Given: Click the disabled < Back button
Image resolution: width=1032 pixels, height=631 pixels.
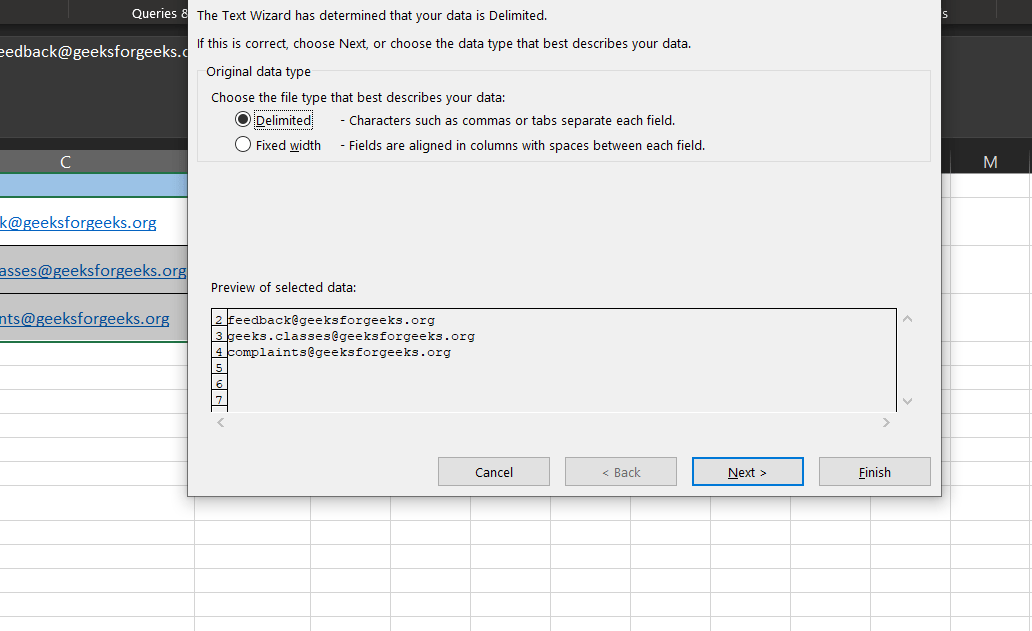Looking at the screenshot, I should 621,472.
